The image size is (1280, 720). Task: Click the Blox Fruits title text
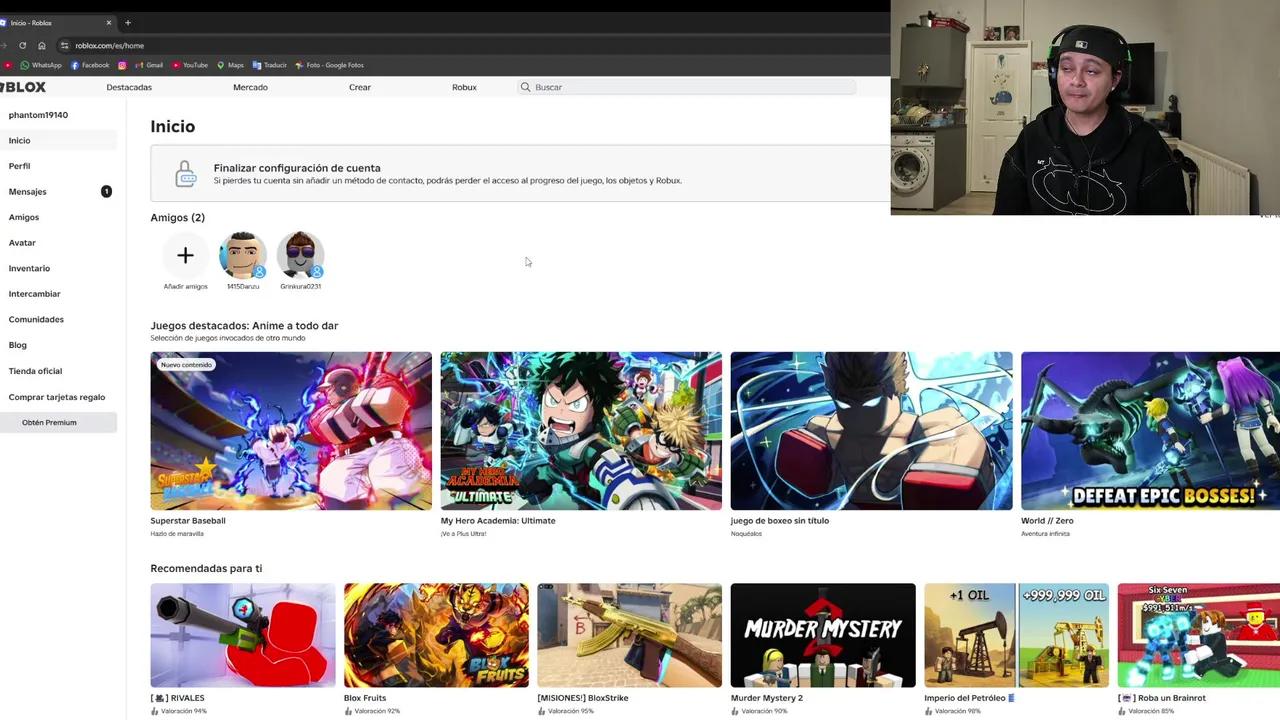click(x=365, y=698)
